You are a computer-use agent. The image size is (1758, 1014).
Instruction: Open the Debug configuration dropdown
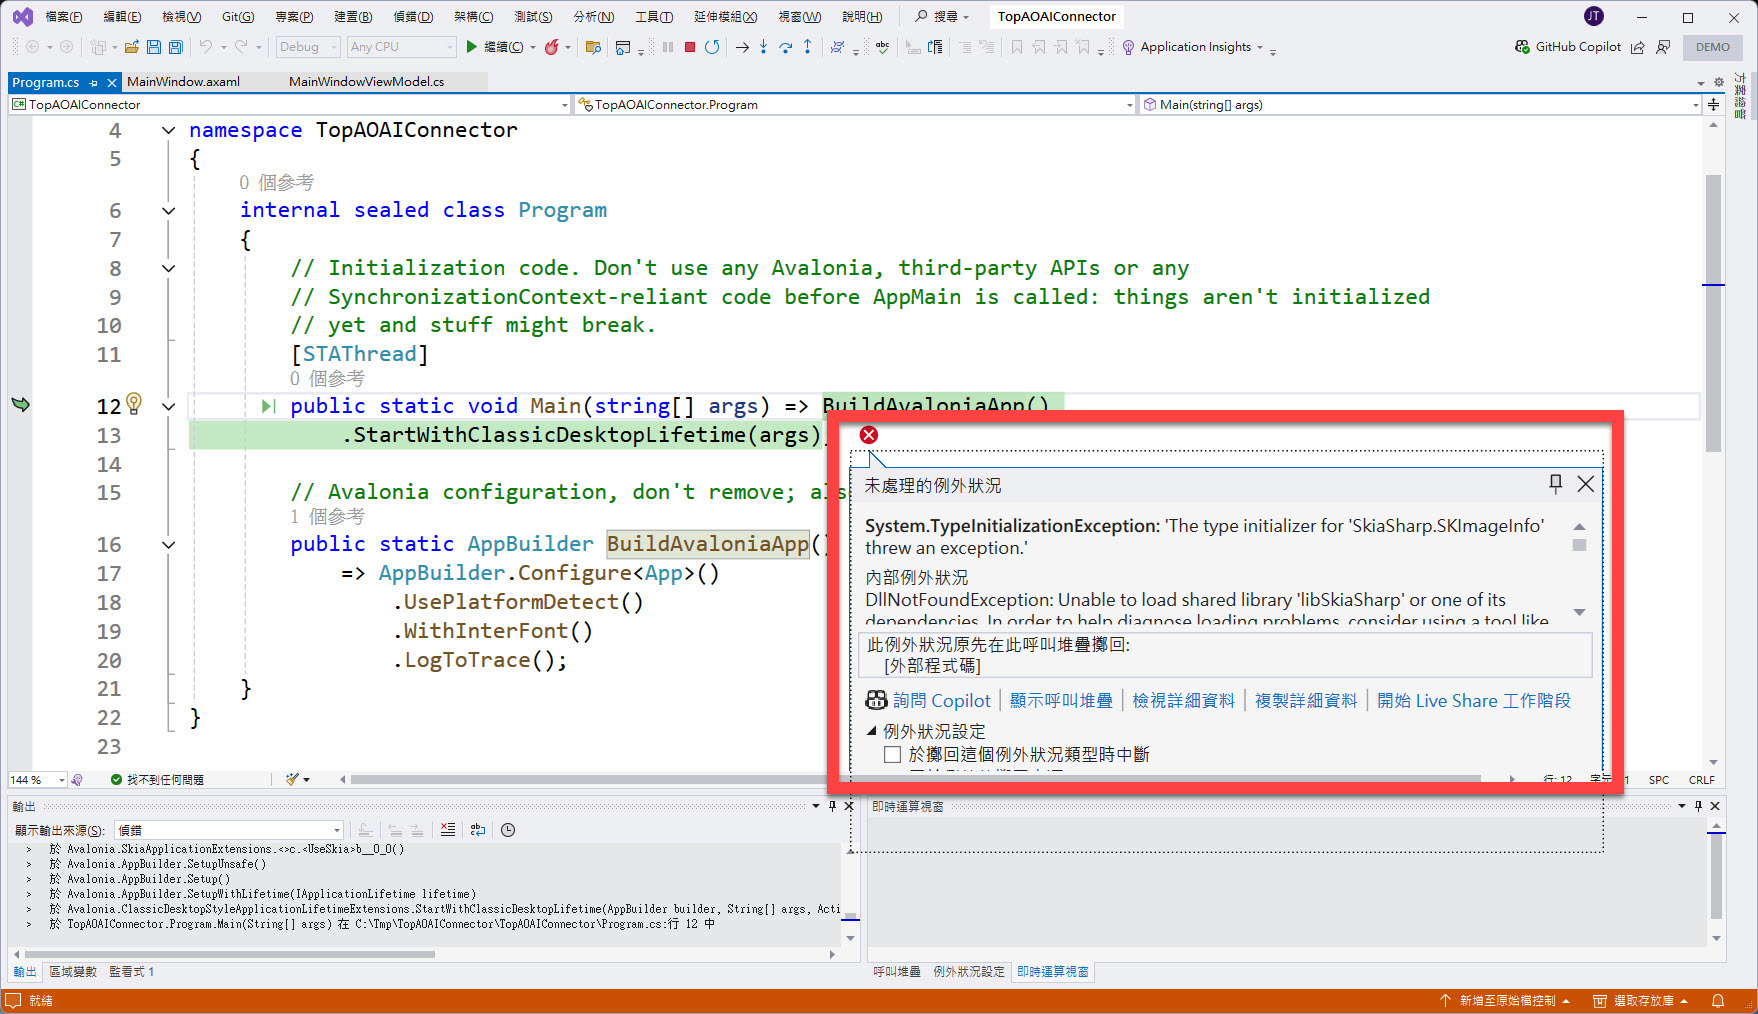tap(308, 47)
